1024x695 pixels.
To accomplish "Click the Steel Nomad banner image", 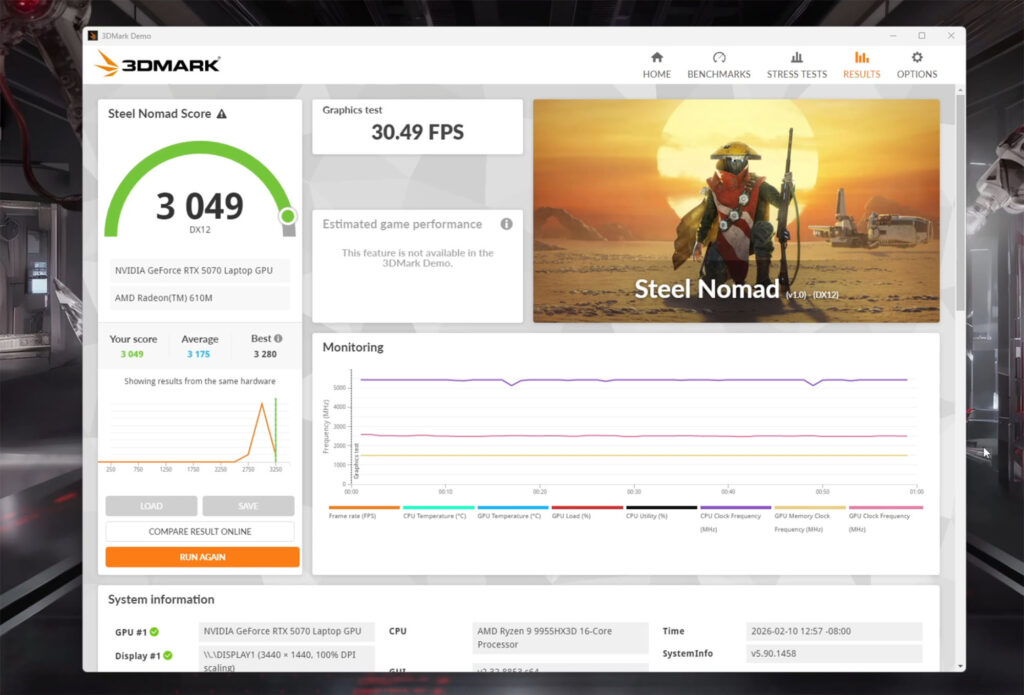I will click(x=736, y=210).
